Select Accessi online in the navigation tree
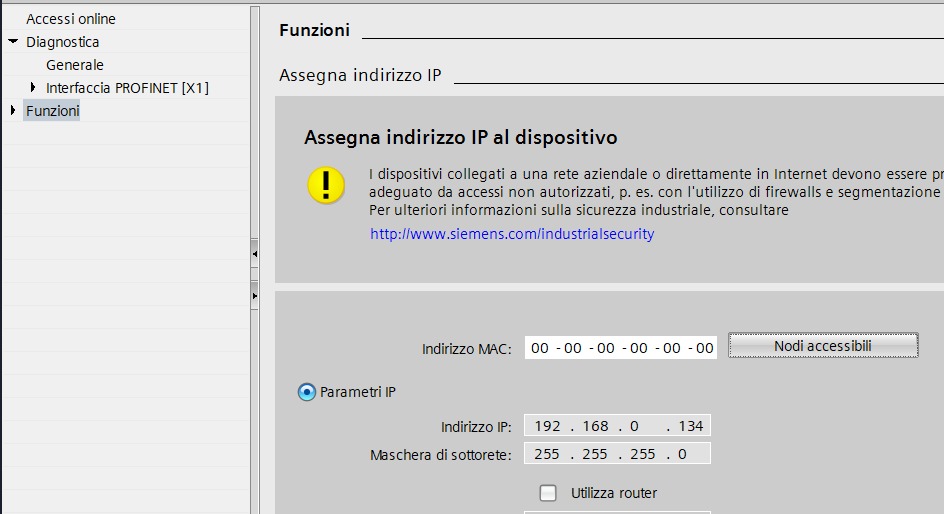The height and width of the screenshot is (514, 944). tap(70, 19)
